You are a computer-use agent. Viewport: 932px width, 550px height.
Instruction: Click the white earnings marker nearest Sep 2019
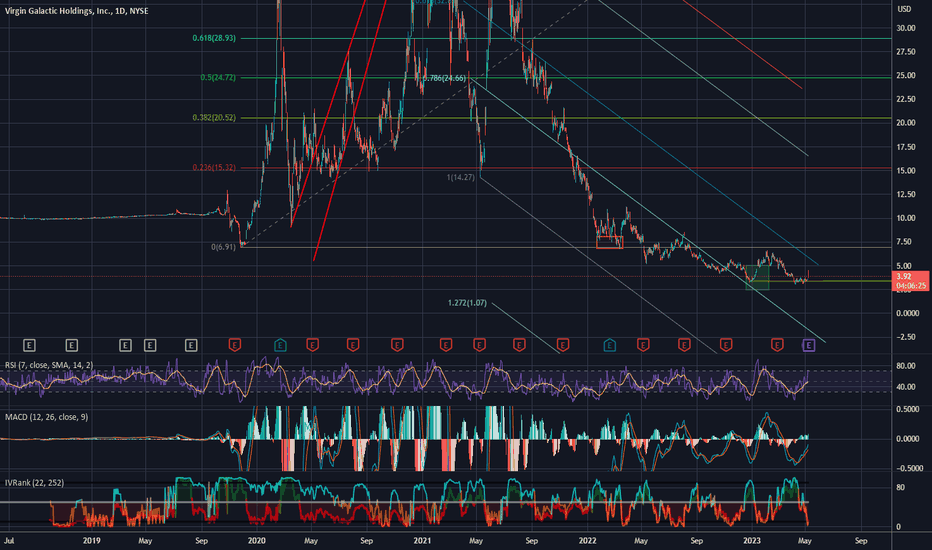(191, 345)
